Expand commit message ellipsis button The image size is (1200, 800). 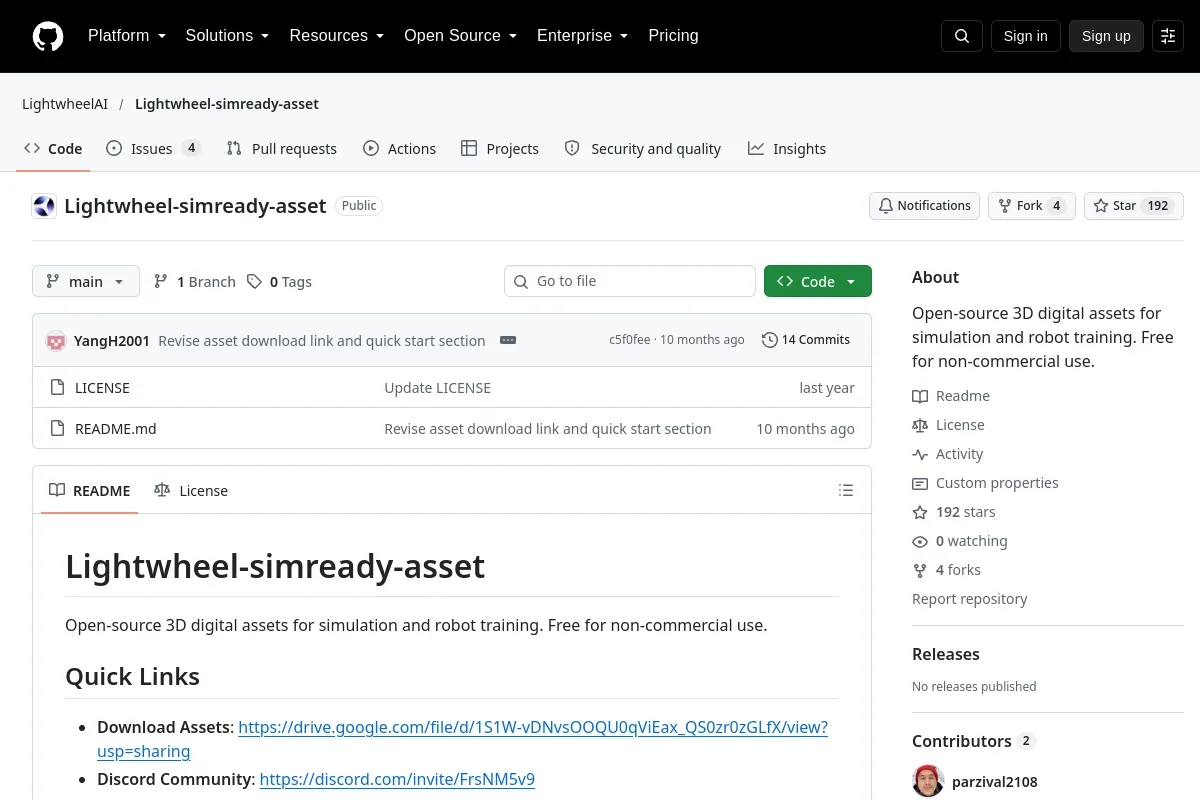[x=508, y=340]
